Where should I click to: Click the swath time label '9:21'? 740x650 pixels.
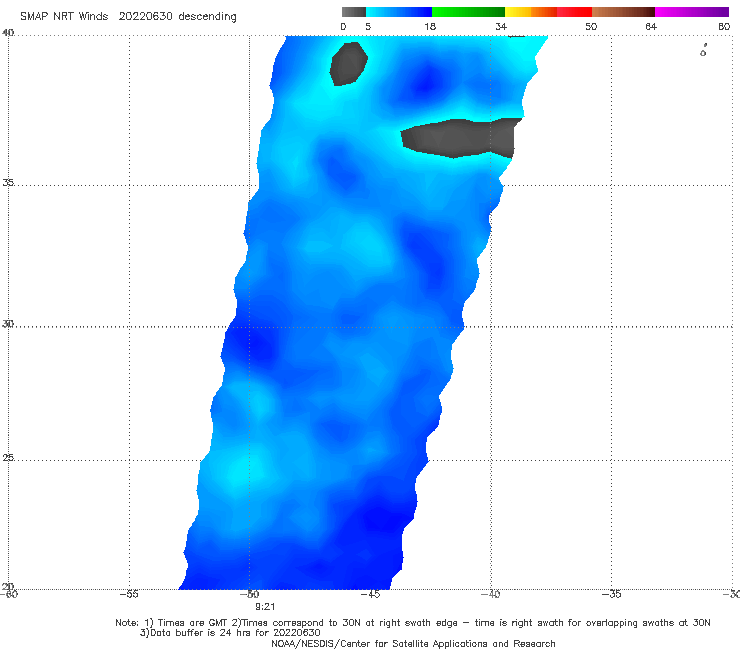pyautogui.click(x=265, y=607)
